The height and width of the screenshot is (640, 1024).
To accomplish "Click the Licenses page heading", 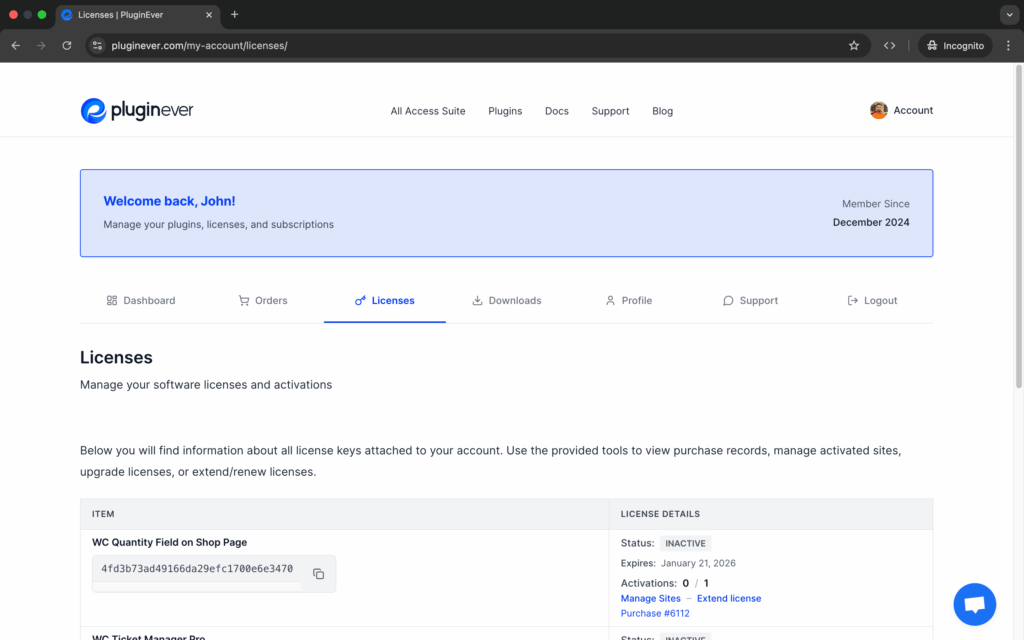I will 116,357.
